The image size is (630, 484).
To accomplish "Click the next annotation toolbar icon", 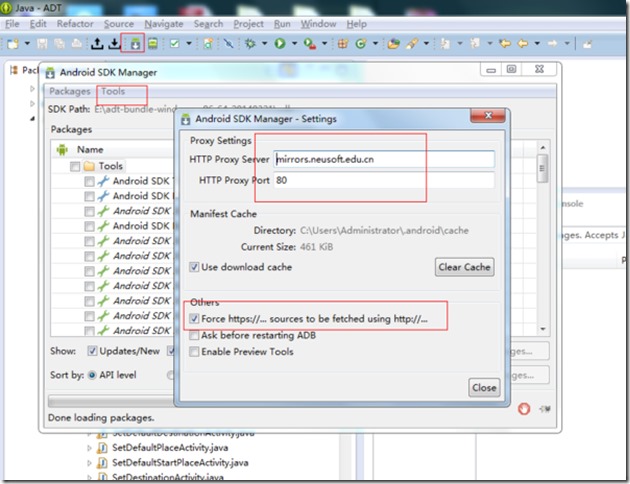I will click(445, 43).
